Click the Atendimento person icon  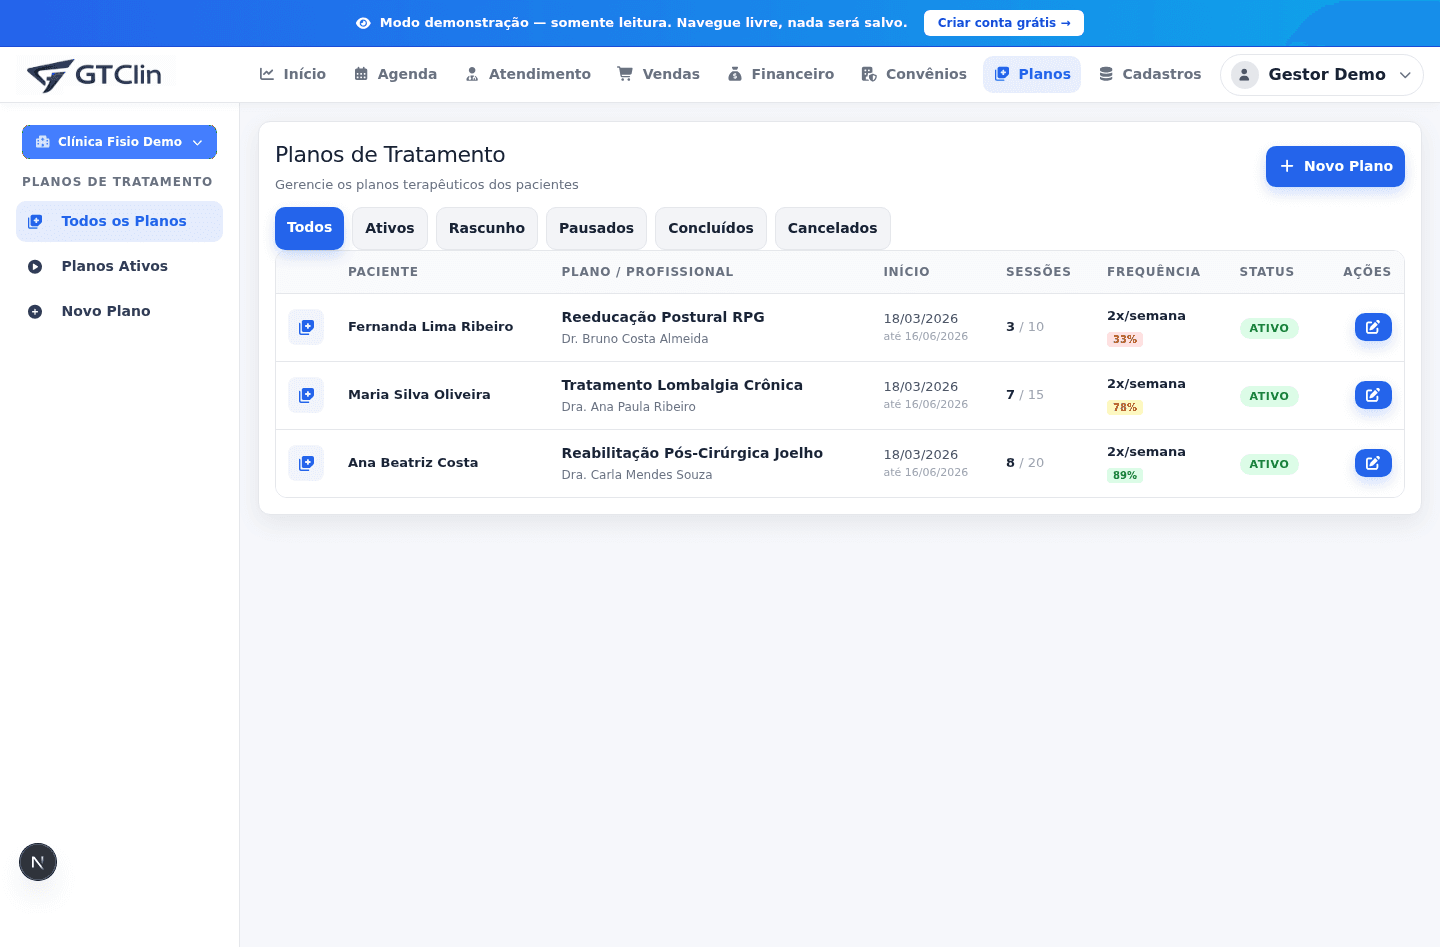(472, 74)
